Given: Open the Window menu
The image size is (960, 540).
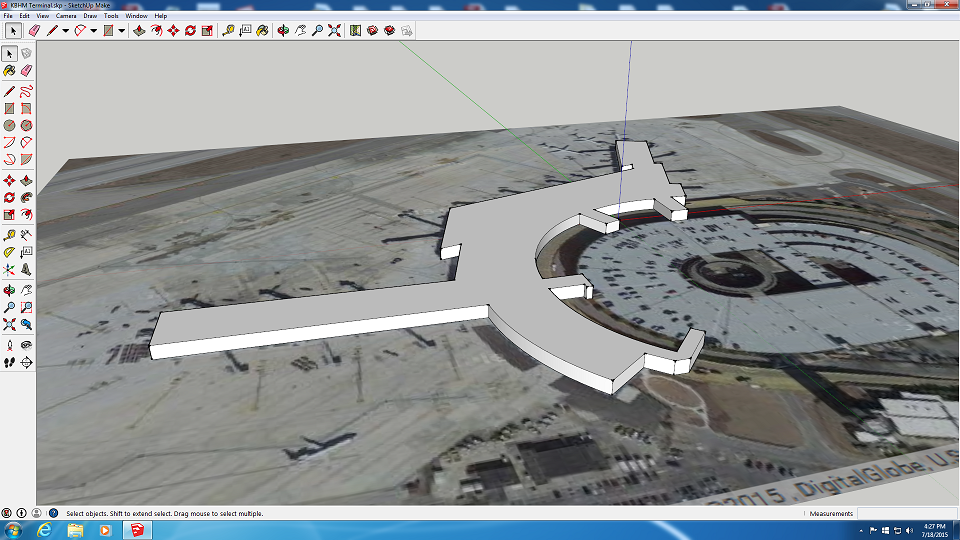Looking at the screenshot, I should pyautogui.click(x=136, y=16).
